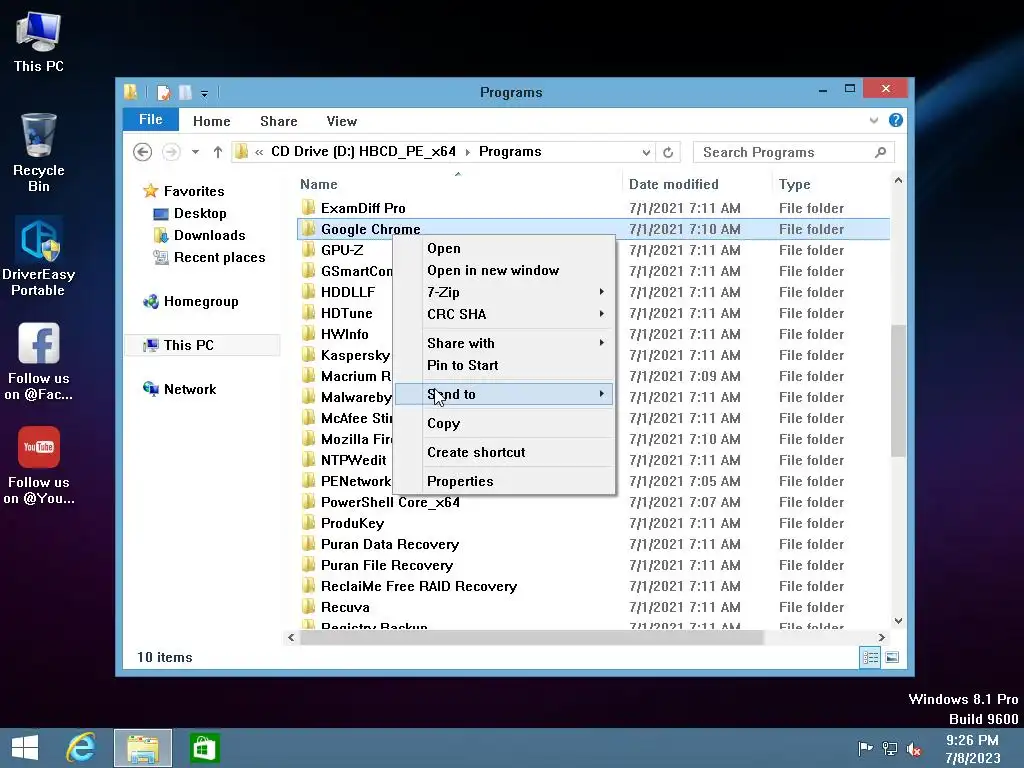Open address bar history dropdown
This screenshot has width=1024, height=768.
pos(646,152)
